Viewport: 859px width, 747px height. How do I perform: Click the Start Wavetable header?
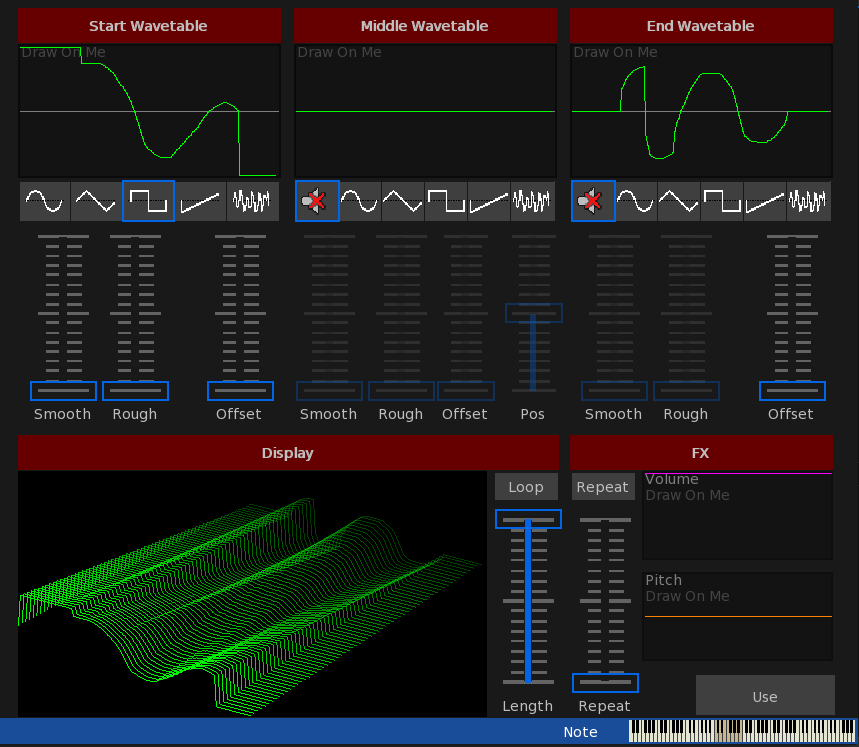tap(149, 26)
